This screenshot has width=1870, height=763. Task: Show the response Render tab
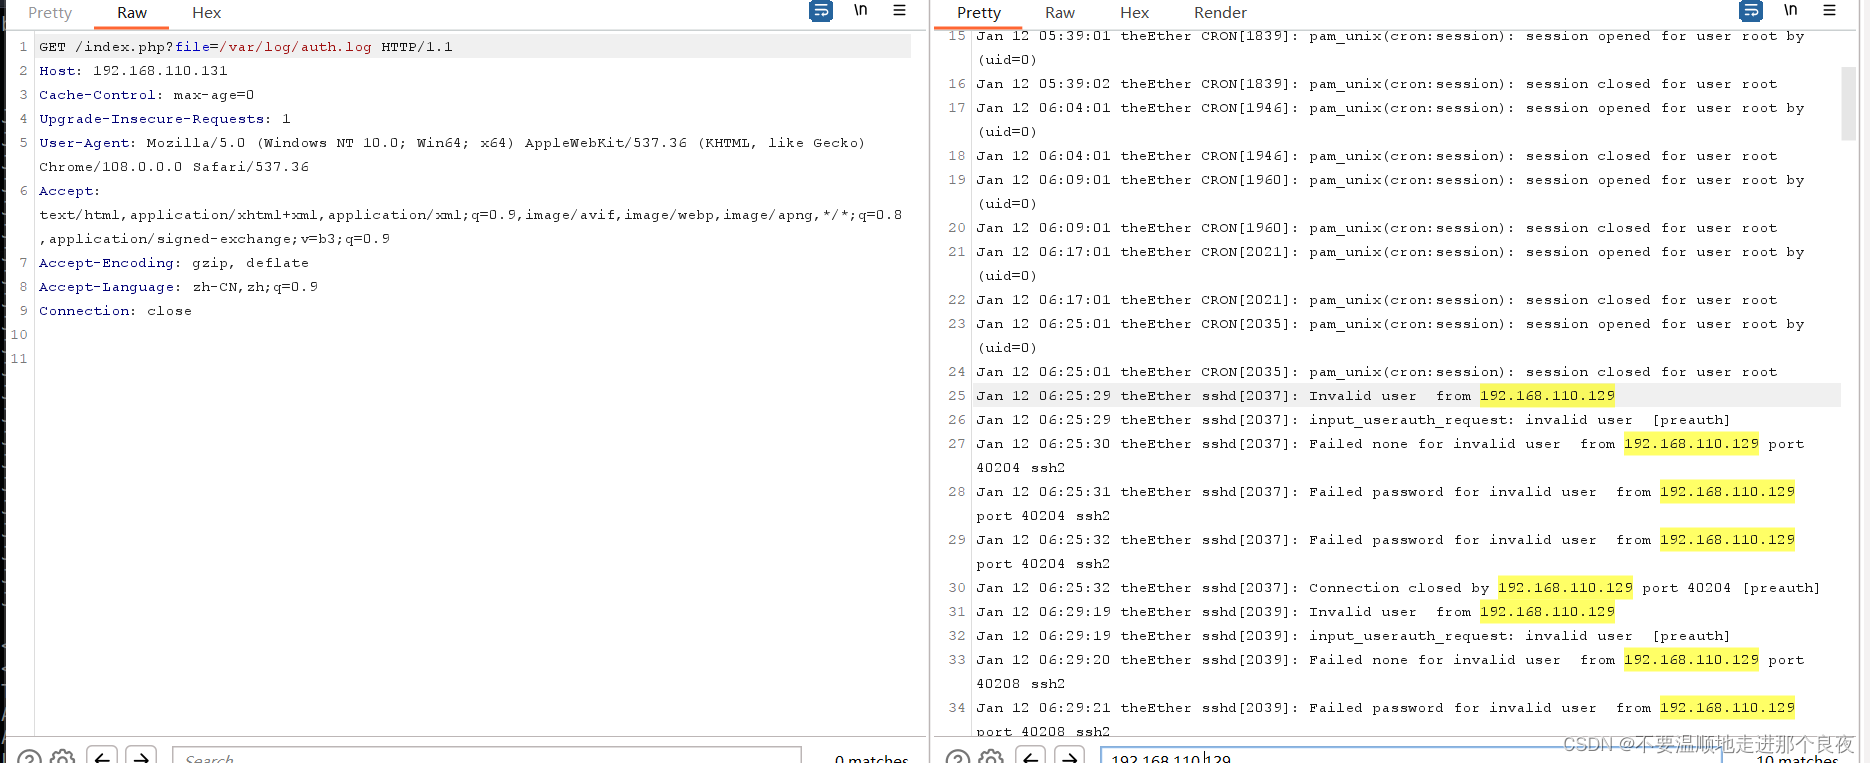1220,13
